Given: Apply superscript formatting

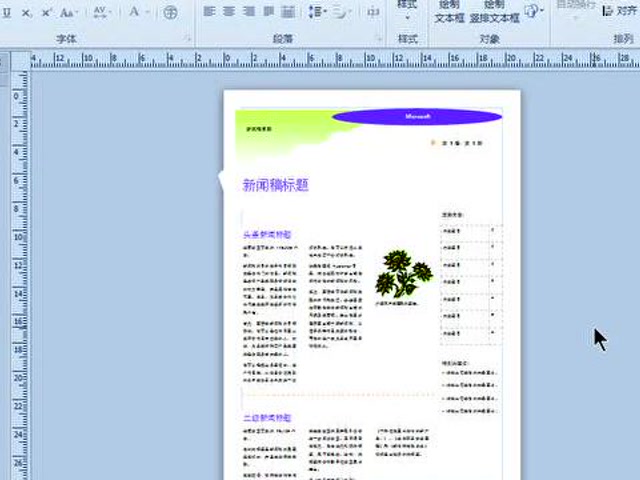Looking at the screenshot, I should pos(46,13).
